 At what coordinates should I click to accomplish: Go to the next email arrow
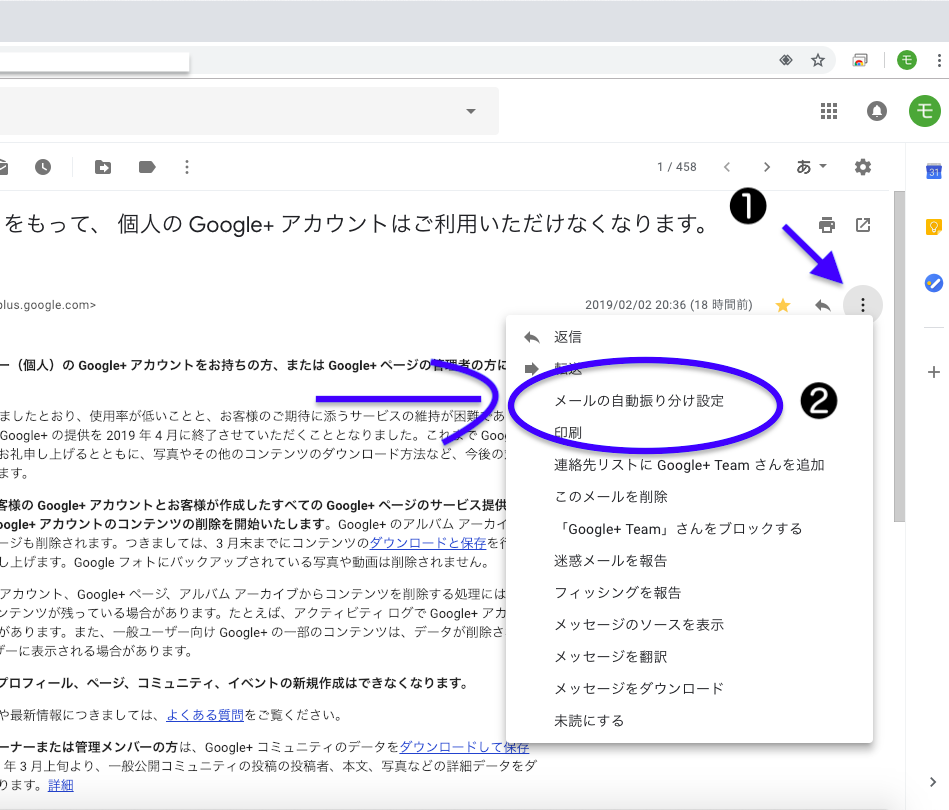click(767, 167)
